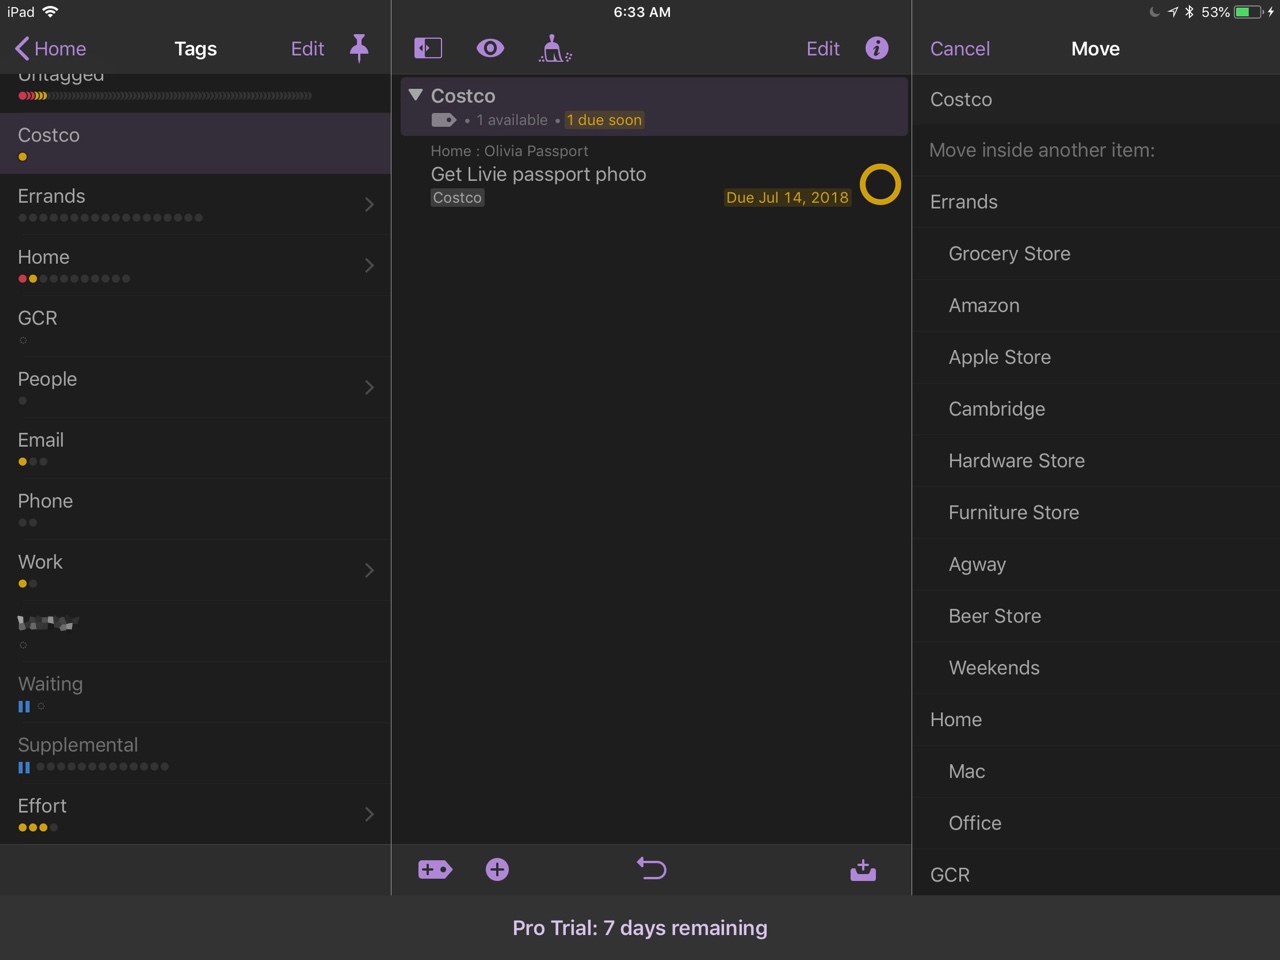
Task: Tap the tag icon under Costco heading
Action: coord(444,120)
